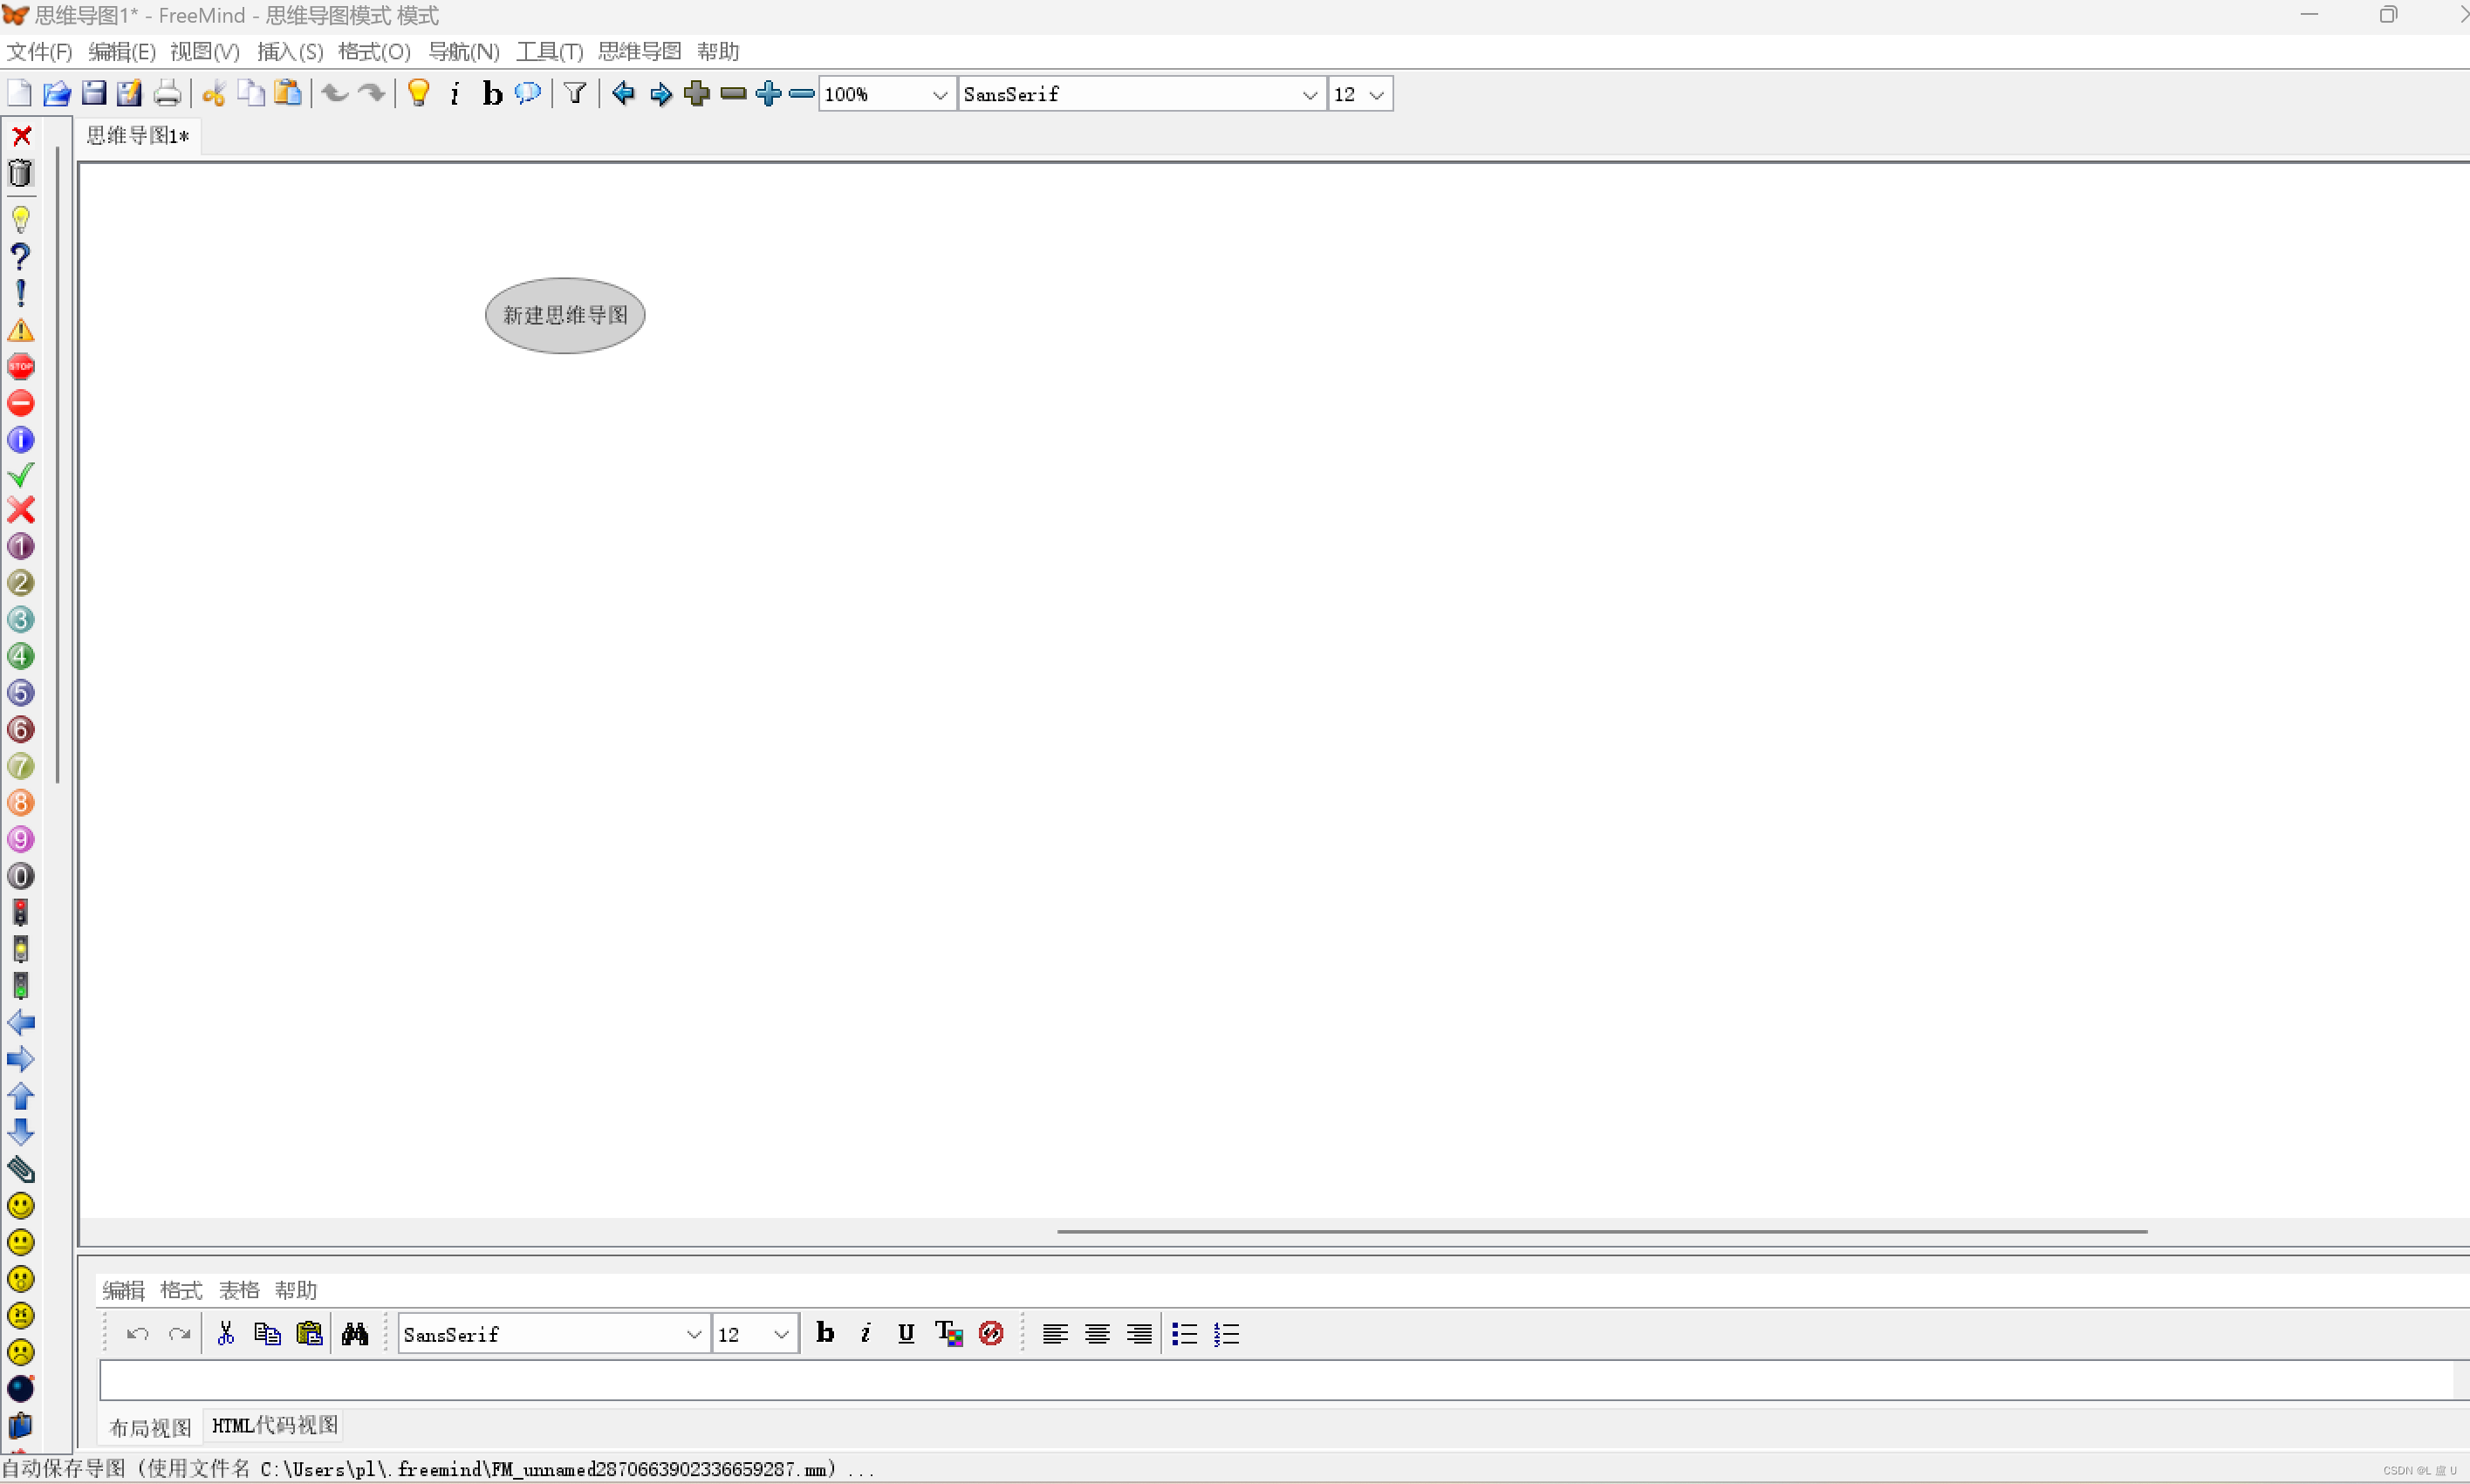
Task: Click the speech cloud icon in toolbar
Action: [528, 94]
